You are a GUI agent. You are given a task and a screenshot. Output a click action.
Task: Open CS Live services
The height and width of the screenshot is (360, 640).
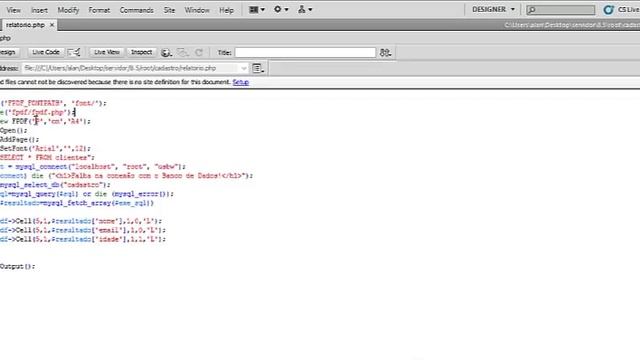(622, 10)
